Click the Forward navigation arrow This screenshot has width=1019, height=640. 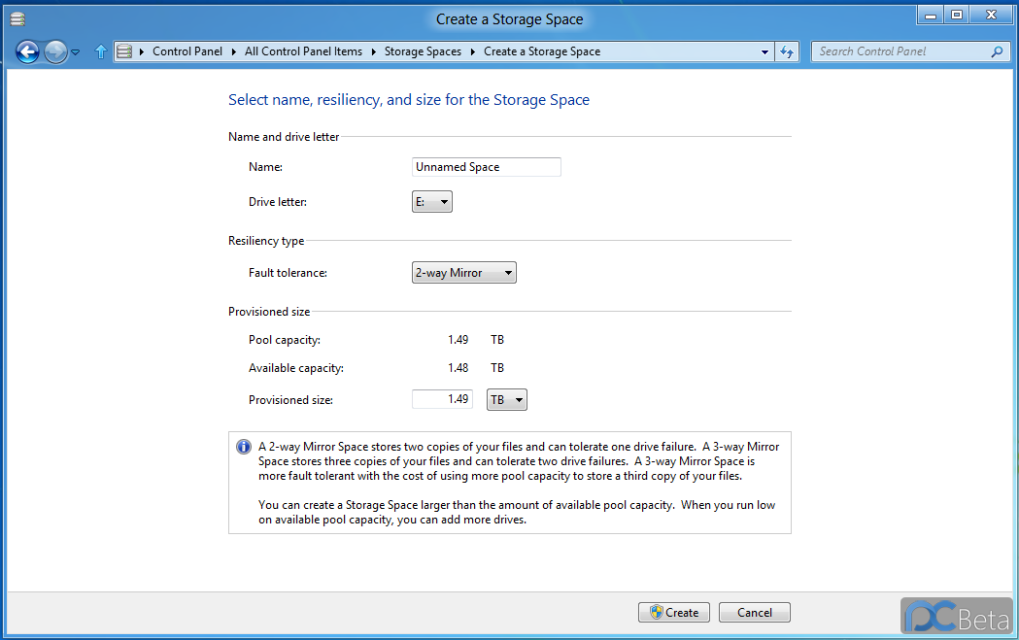click(x=56, y=52)
